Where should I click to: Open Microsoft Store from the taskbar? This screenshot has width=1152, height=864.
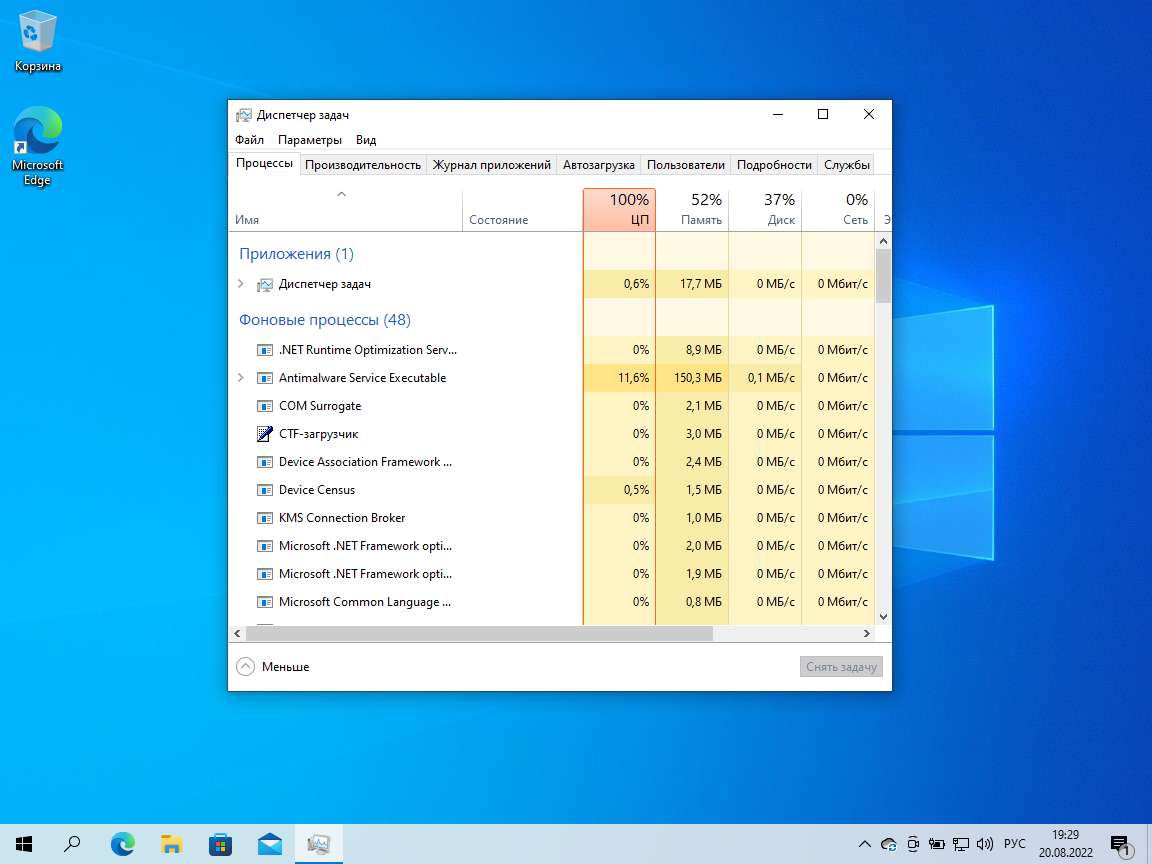(220, 844)
